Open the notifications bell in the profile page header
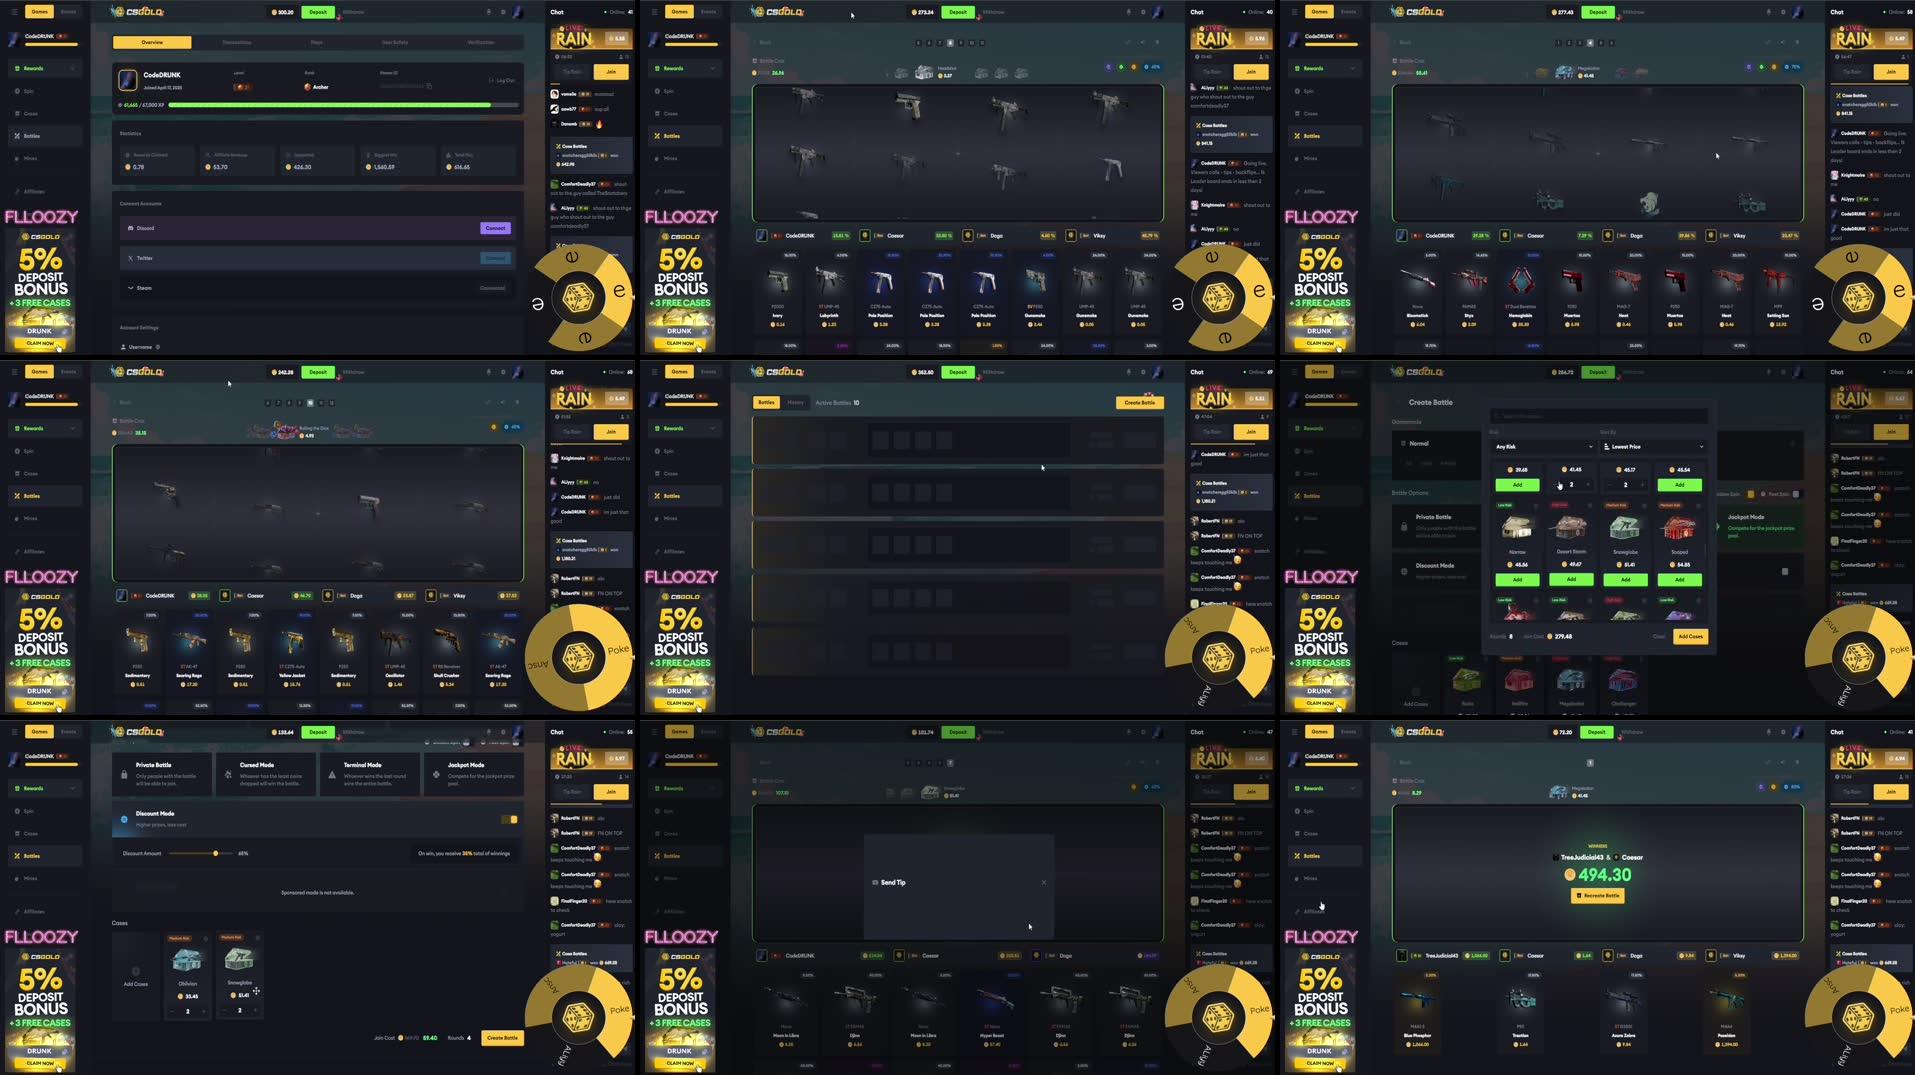 coord(489,12)
